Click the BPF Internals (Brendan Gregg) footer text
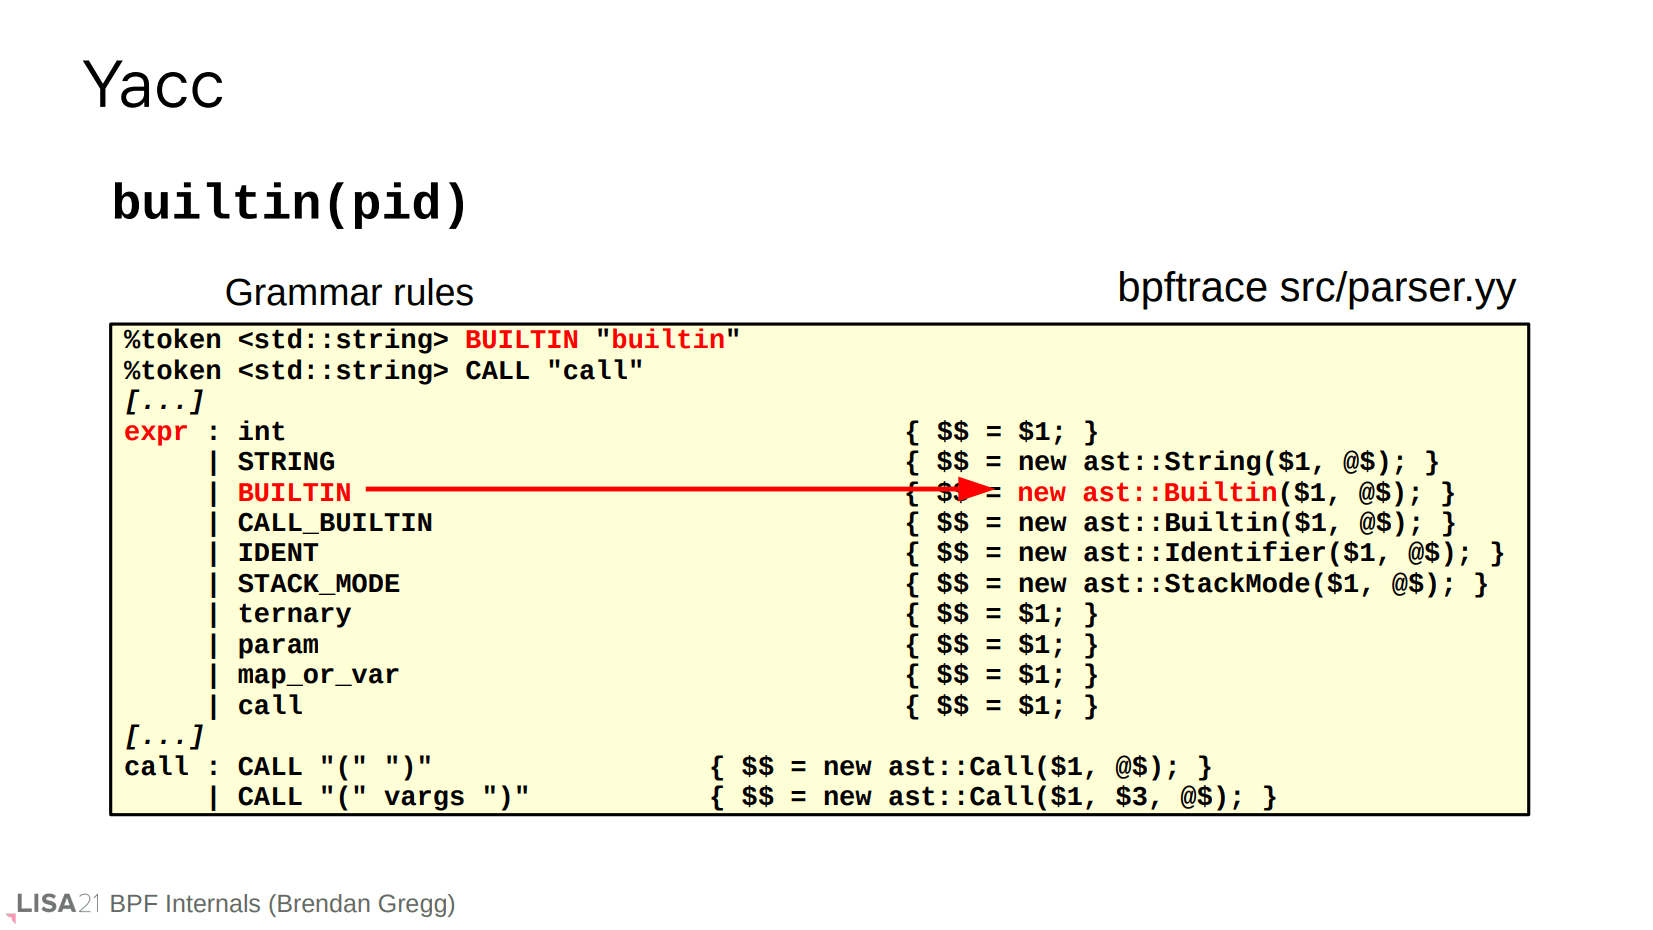This screenshot has width=1653, height=930. point(282,904)
